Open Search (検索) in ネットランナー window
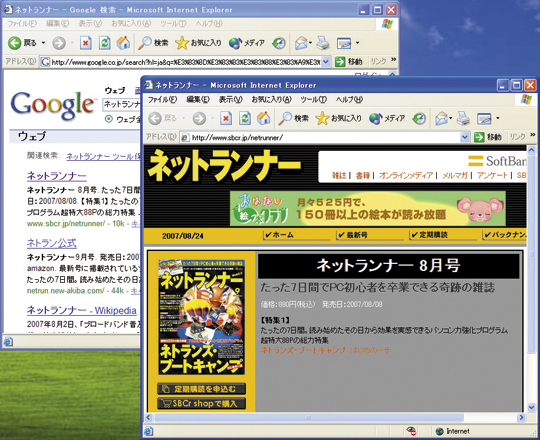540x440 pixels. [294, 118]
